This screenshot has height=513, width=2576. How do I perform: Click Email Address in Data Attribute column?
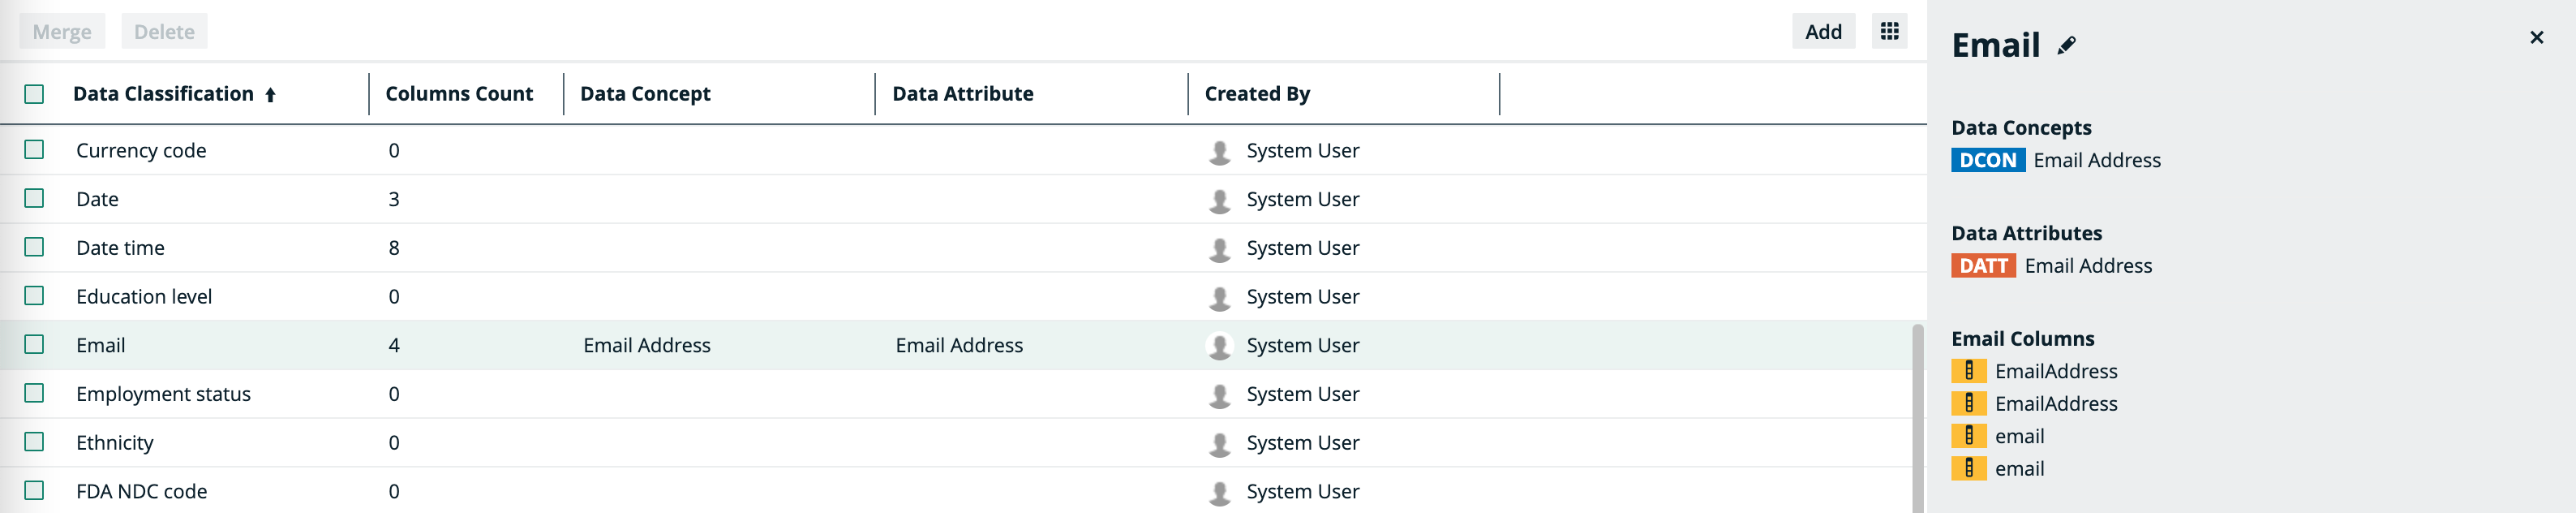[x=959, y=345]
